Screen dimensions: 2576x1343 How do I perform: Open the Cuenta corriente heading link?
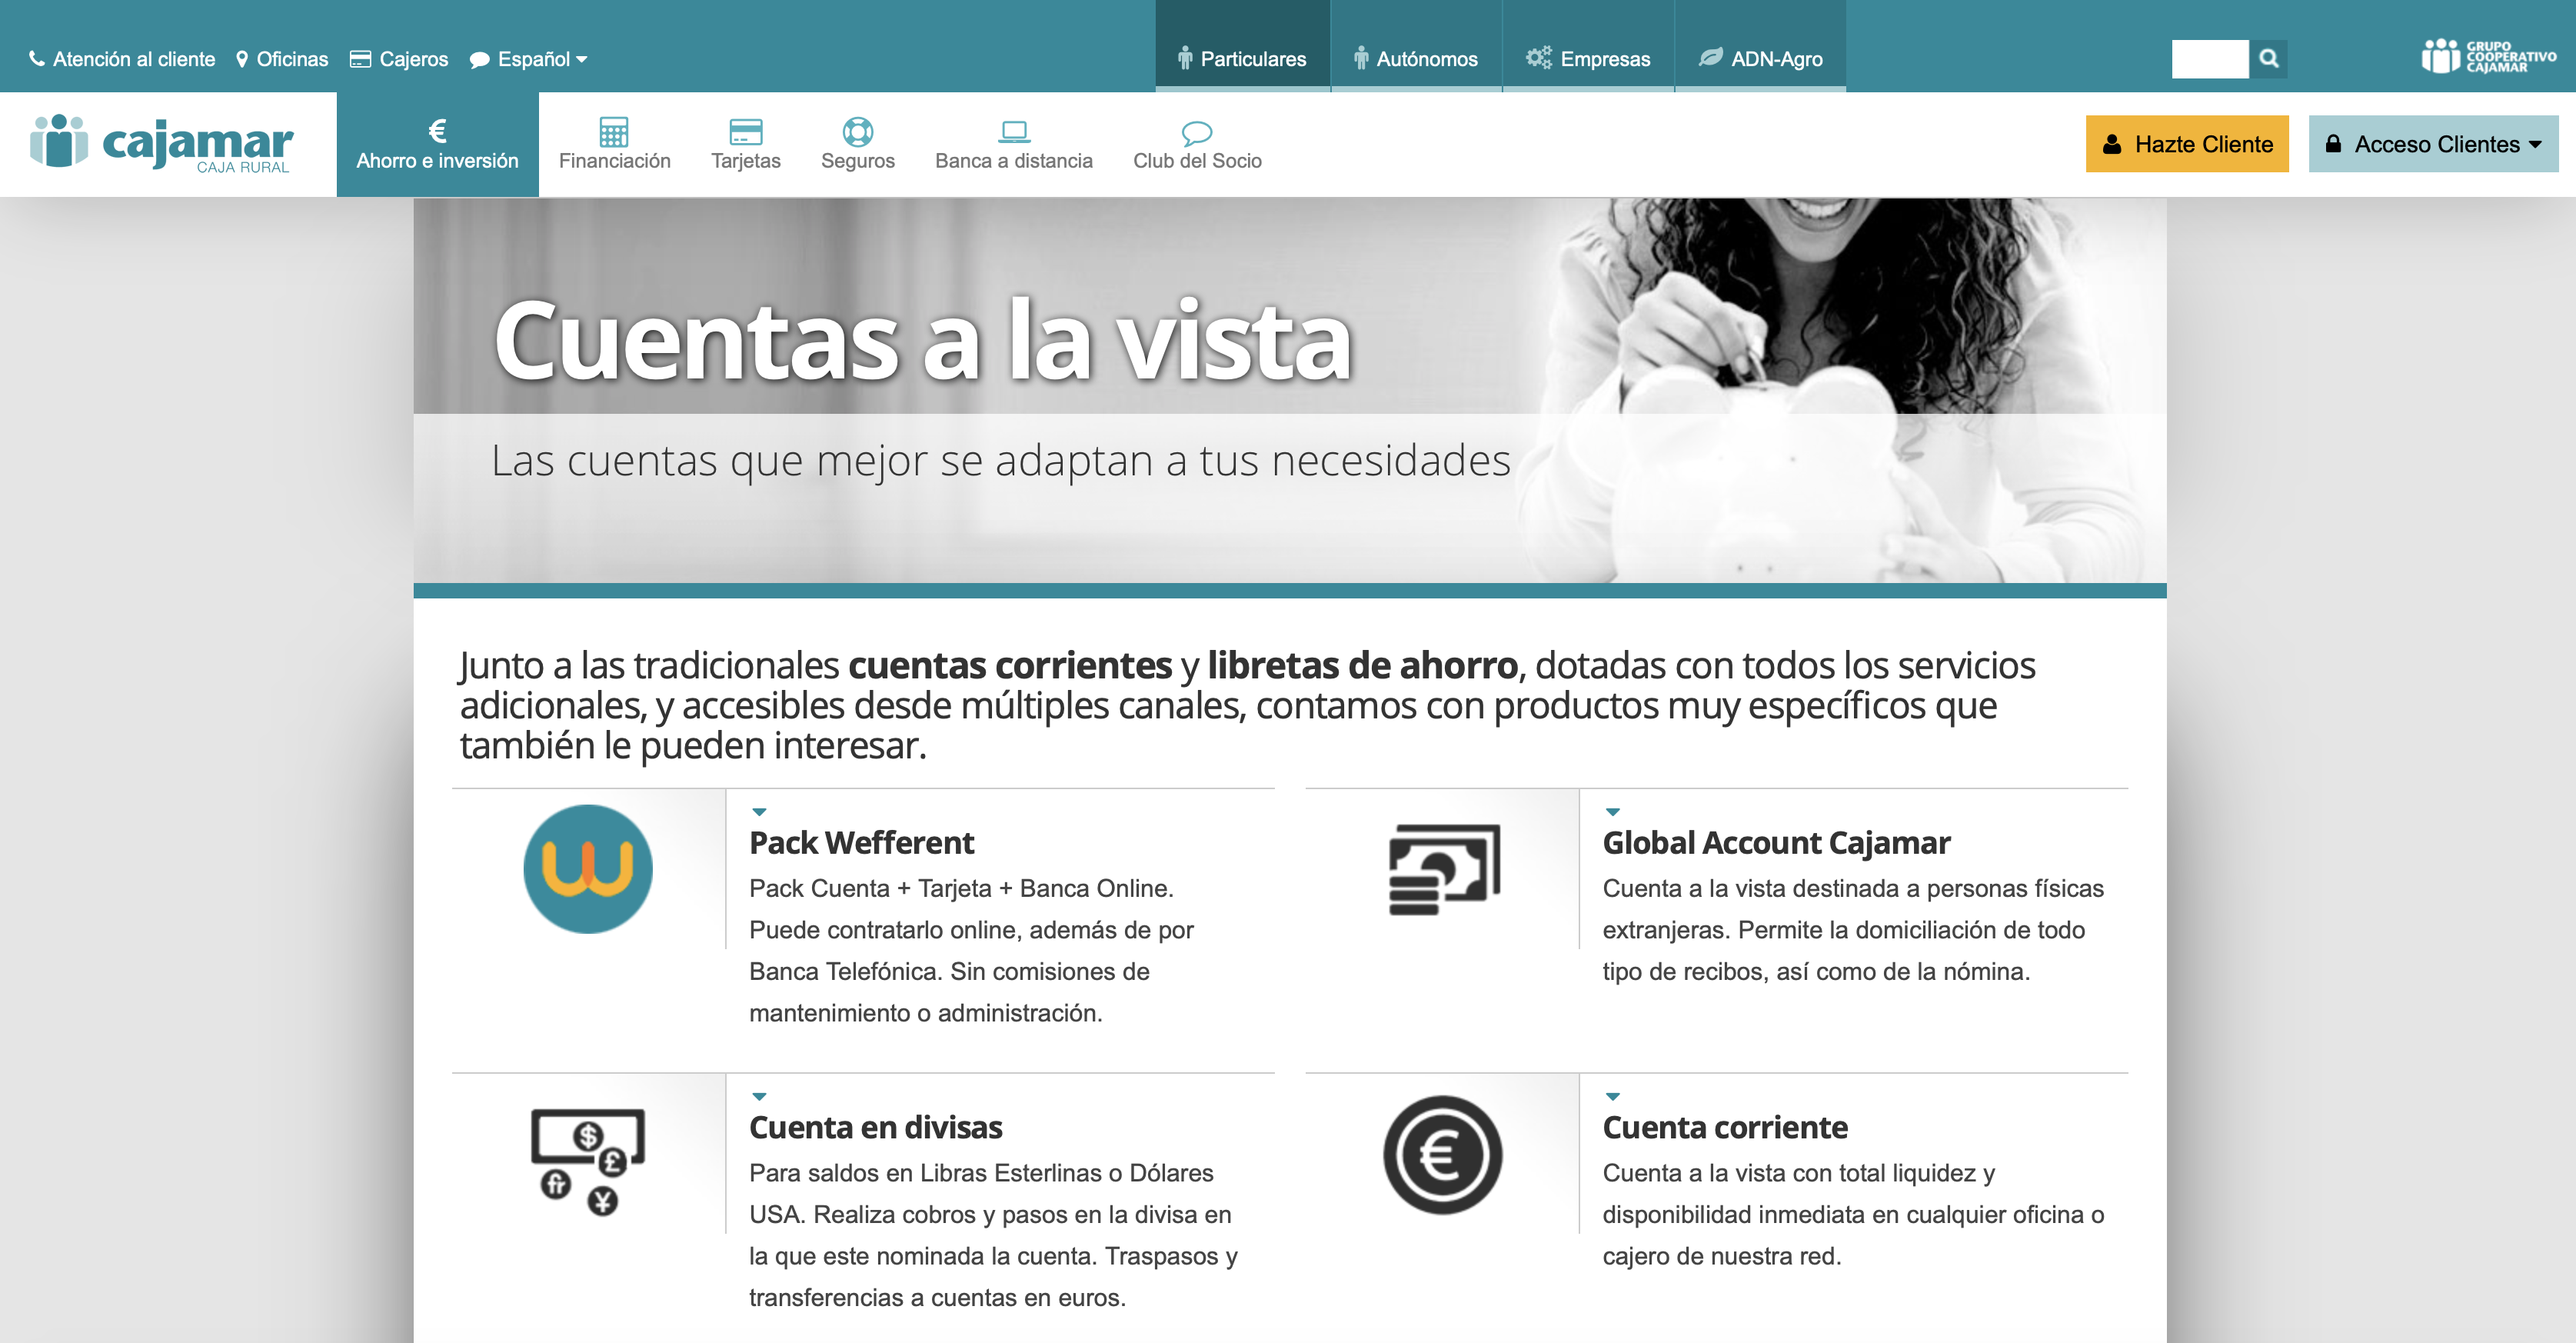(1725, 1127)
